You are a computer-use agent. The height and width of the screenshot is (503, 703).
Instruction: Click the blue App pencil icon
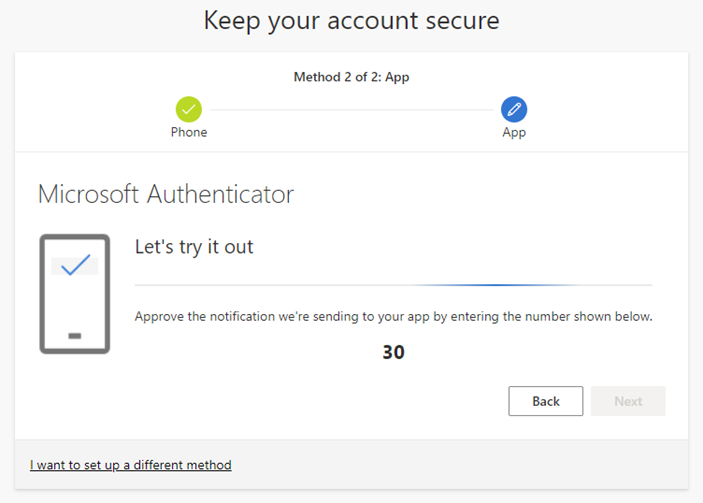[x=514, y=109]
